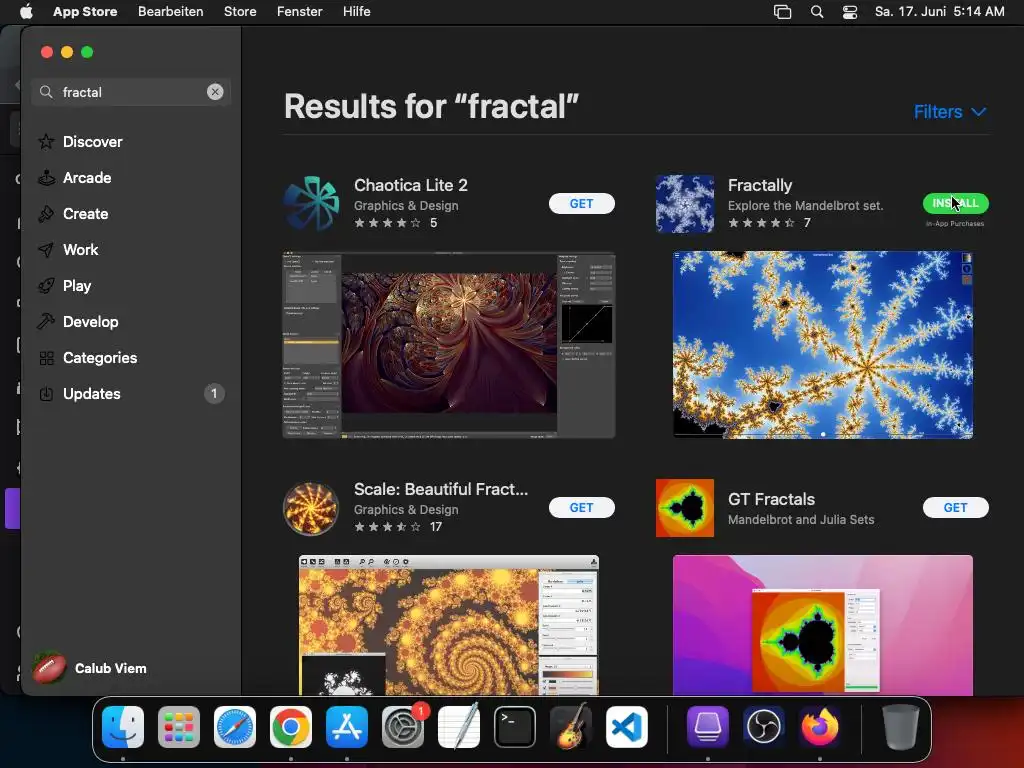Open TextEdit from the Dock
The width and height of the screenshot is (1024, 768).
(459, 727)
